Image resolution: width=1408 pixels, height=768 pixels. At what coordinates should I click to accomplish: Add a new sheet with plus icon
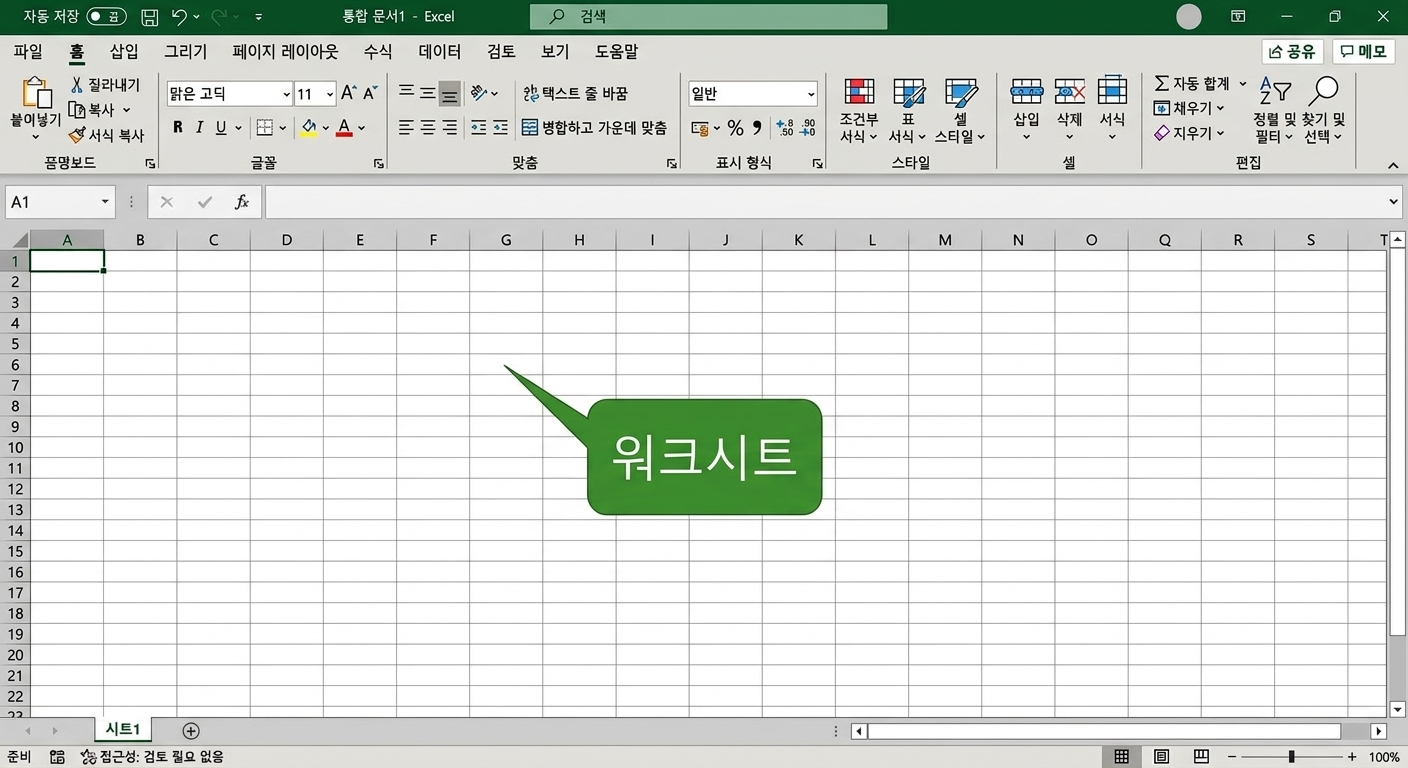click(x=191, y=731)
